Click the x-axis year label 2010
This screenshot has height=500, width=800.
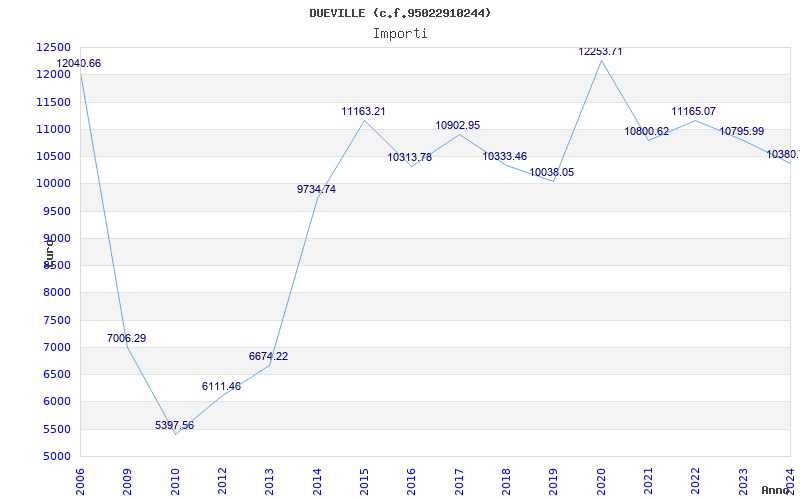(x=175, y=482)
